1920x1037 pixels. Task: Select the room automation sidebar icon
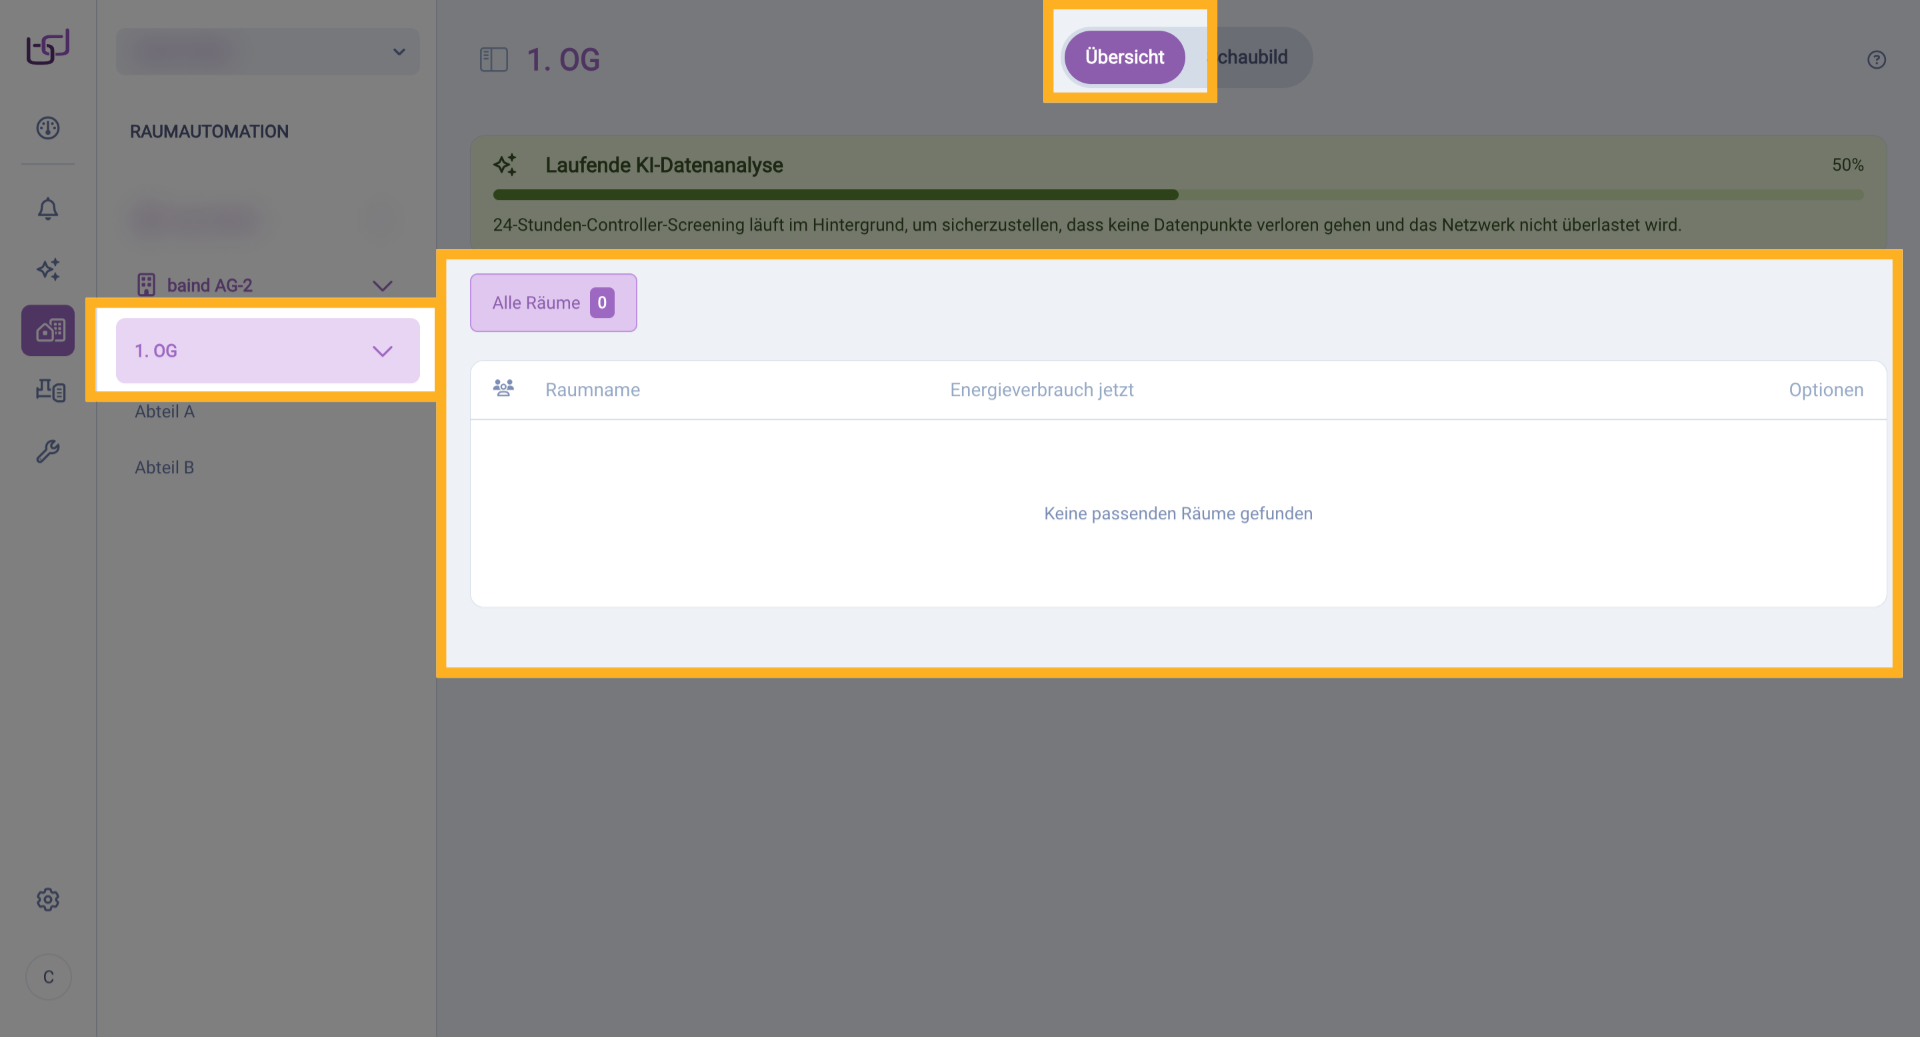pyautogui.click(x=48, y=331)
